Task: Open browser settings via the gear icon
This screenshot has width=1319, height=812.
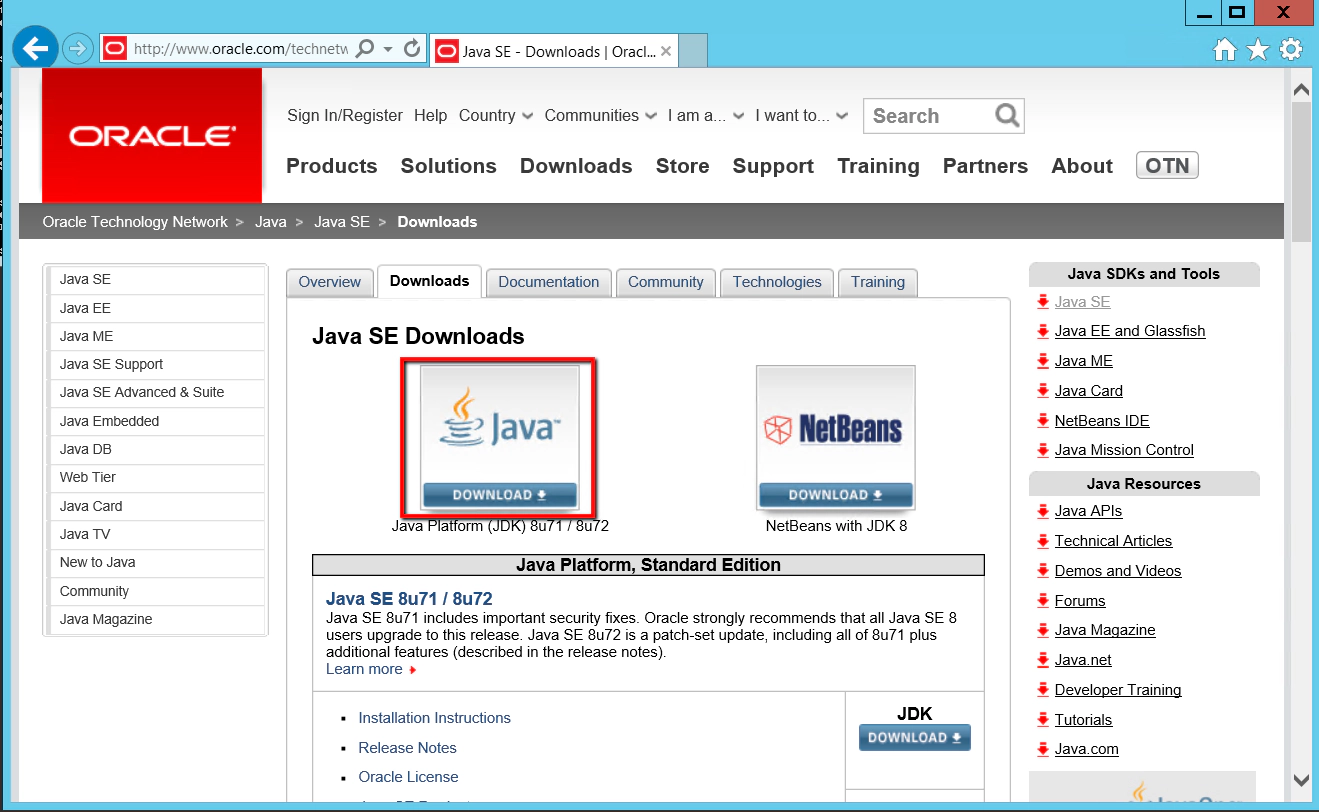Action: 1290,48
